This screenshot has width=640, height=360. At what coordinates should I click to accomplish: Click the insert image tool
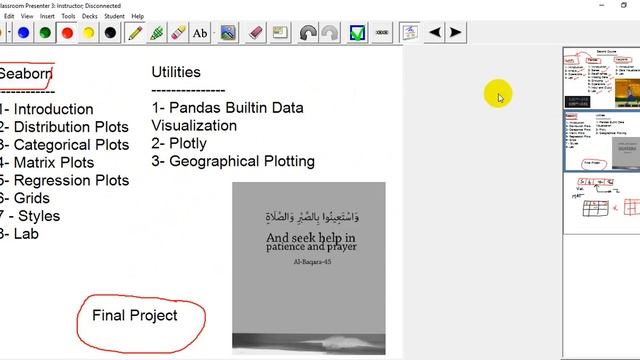[228, 33]
